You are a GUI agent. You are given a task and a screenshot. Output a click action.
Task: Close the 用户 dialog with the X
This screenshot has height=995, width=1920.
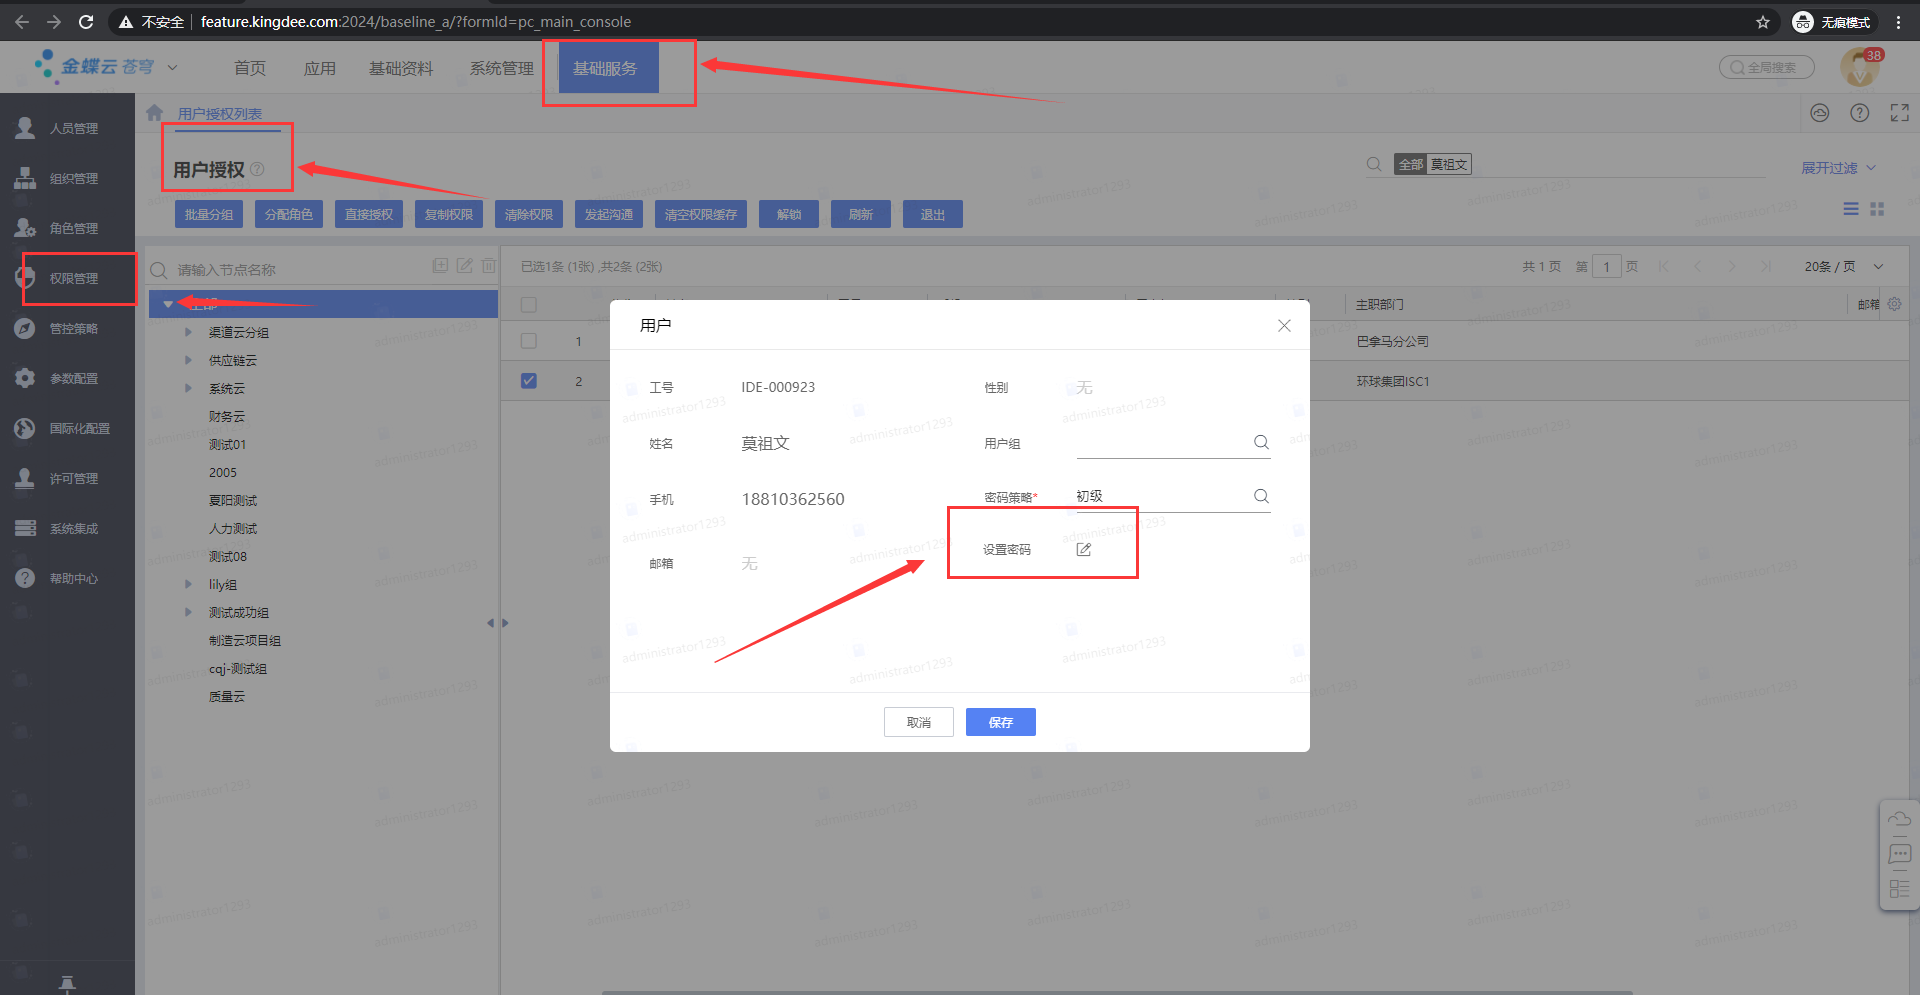[x=1284, y=326]
